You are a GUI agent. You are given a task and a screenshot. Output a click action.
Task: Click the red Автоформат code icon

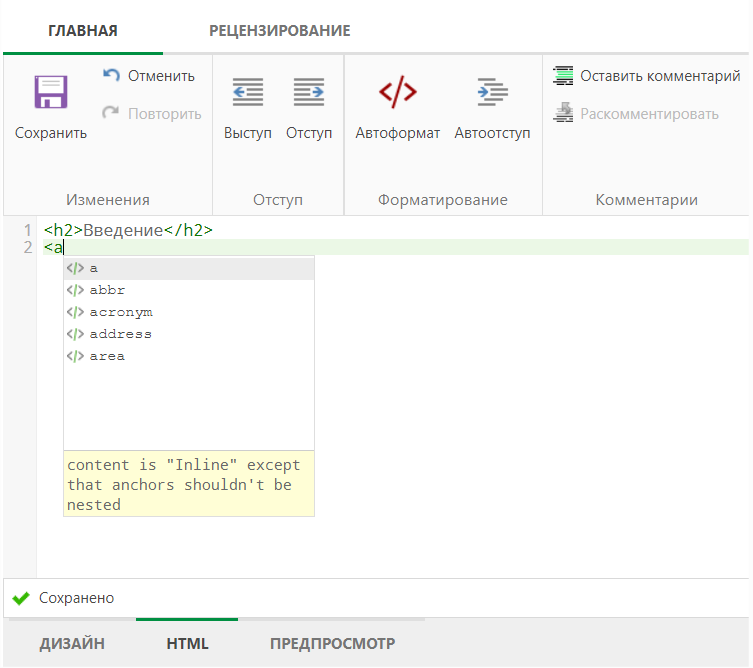(398, 92)
